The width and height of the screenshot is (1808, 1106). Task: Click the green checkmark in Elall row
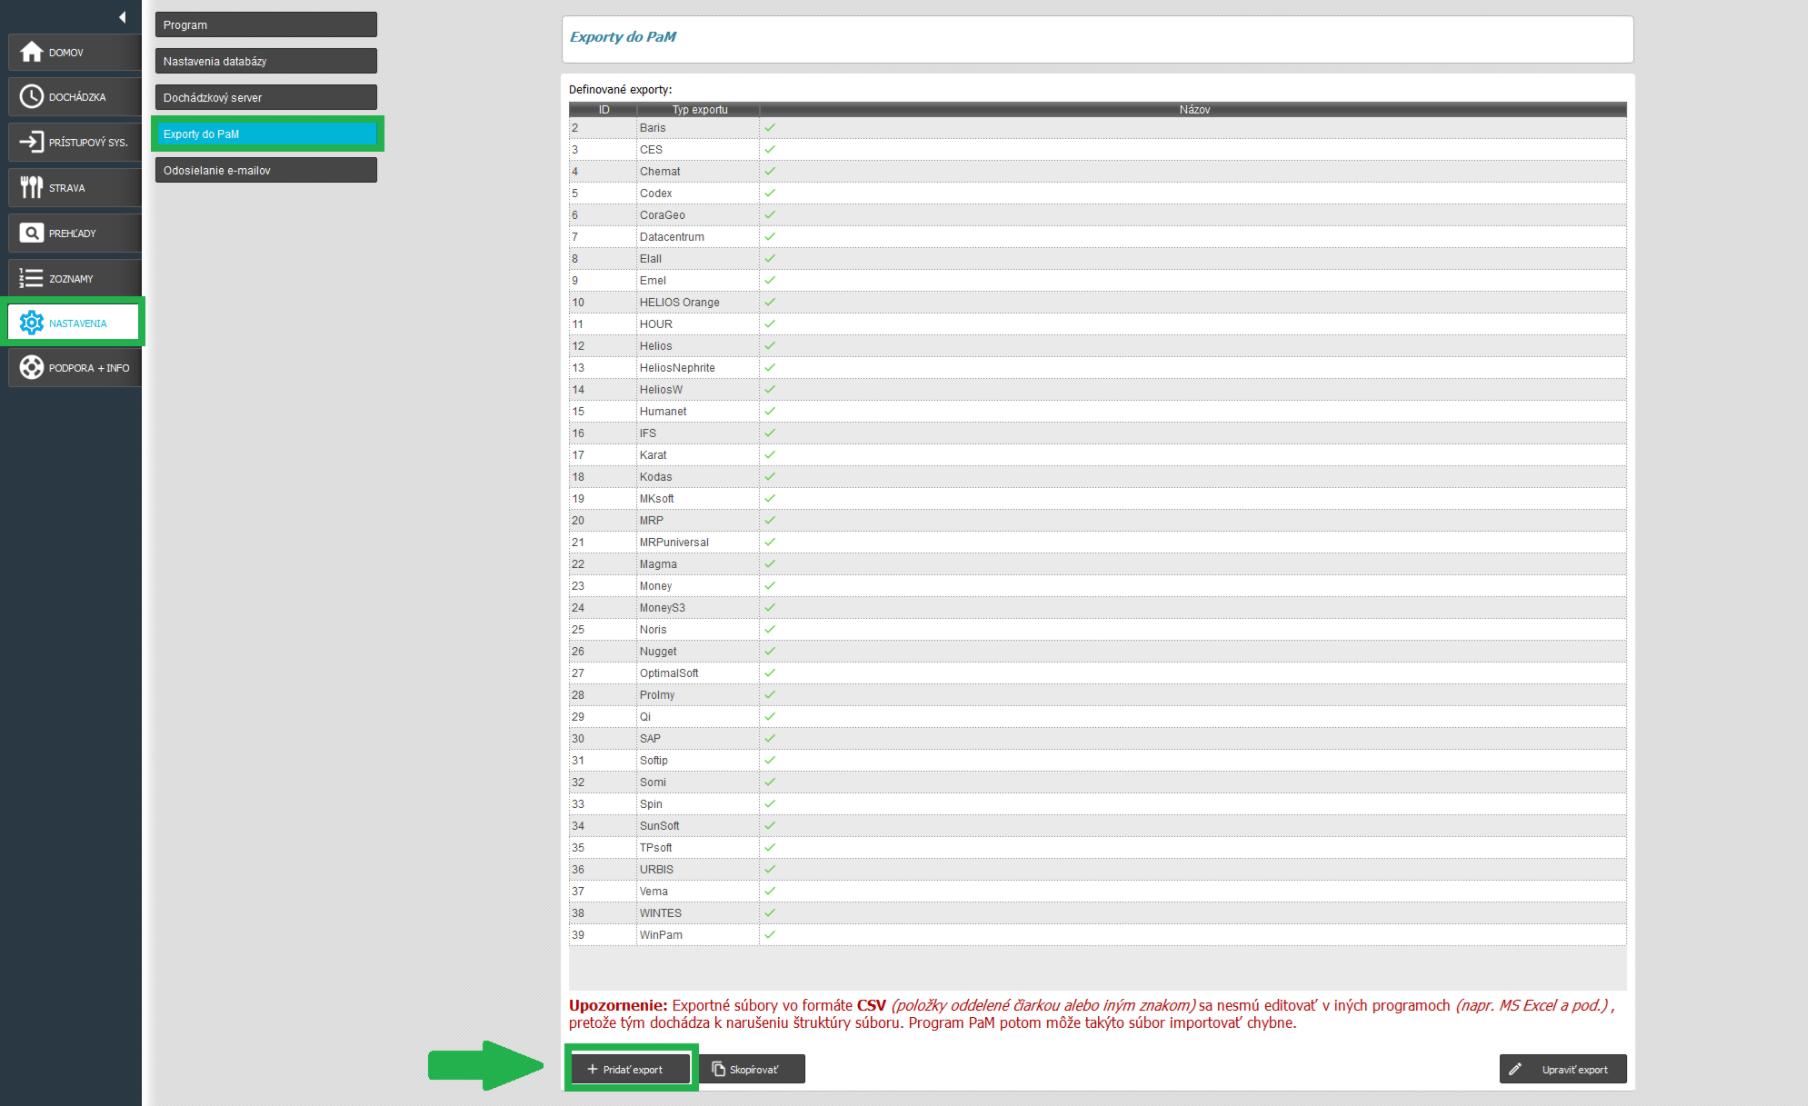(770, 259)
